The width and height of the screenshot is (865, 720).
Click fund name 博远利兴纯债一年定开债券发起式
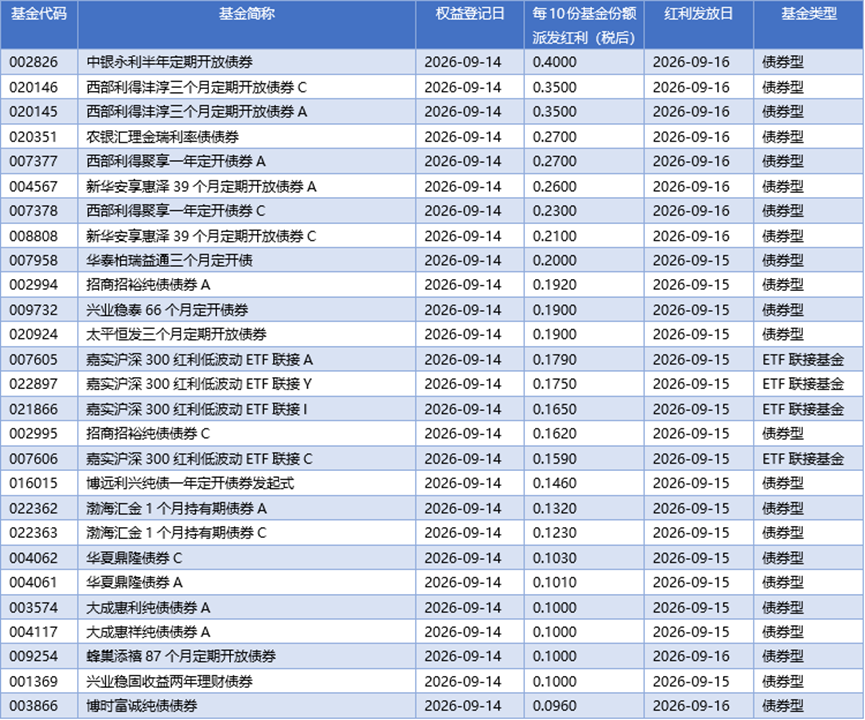point(190,483)
